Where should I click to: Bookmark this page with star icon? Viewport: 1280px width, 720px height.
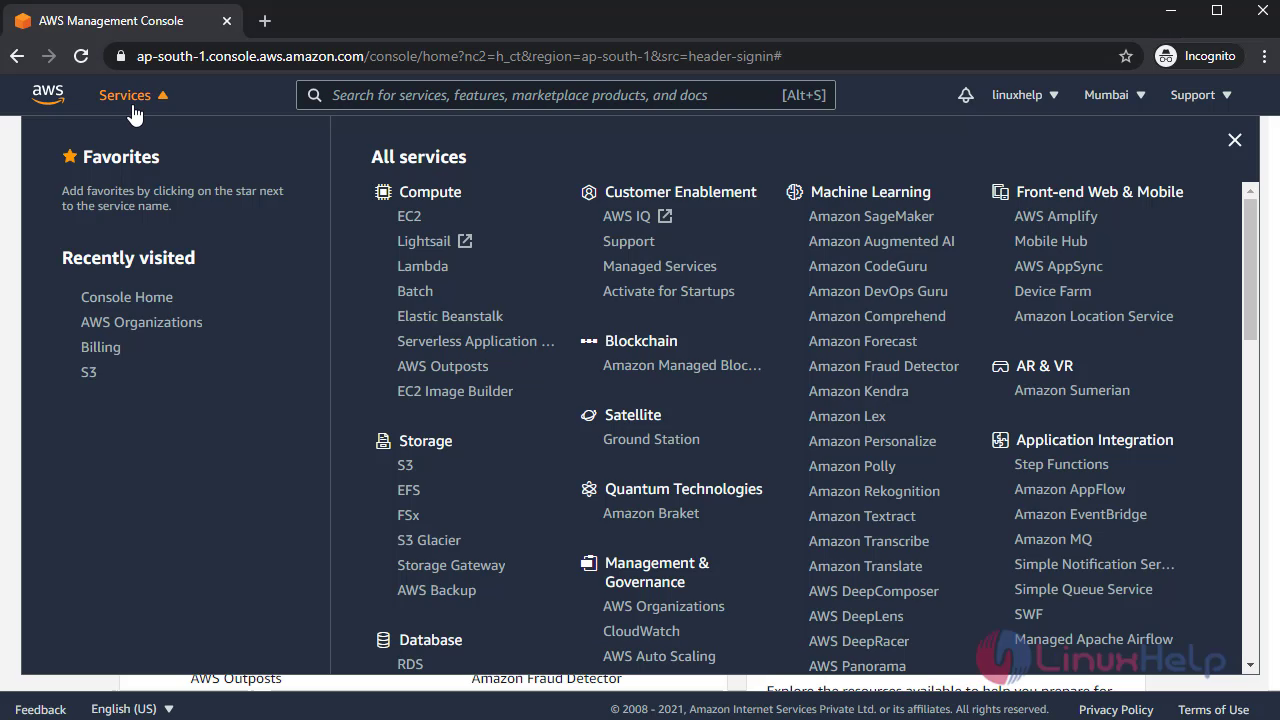point(1126,56)
